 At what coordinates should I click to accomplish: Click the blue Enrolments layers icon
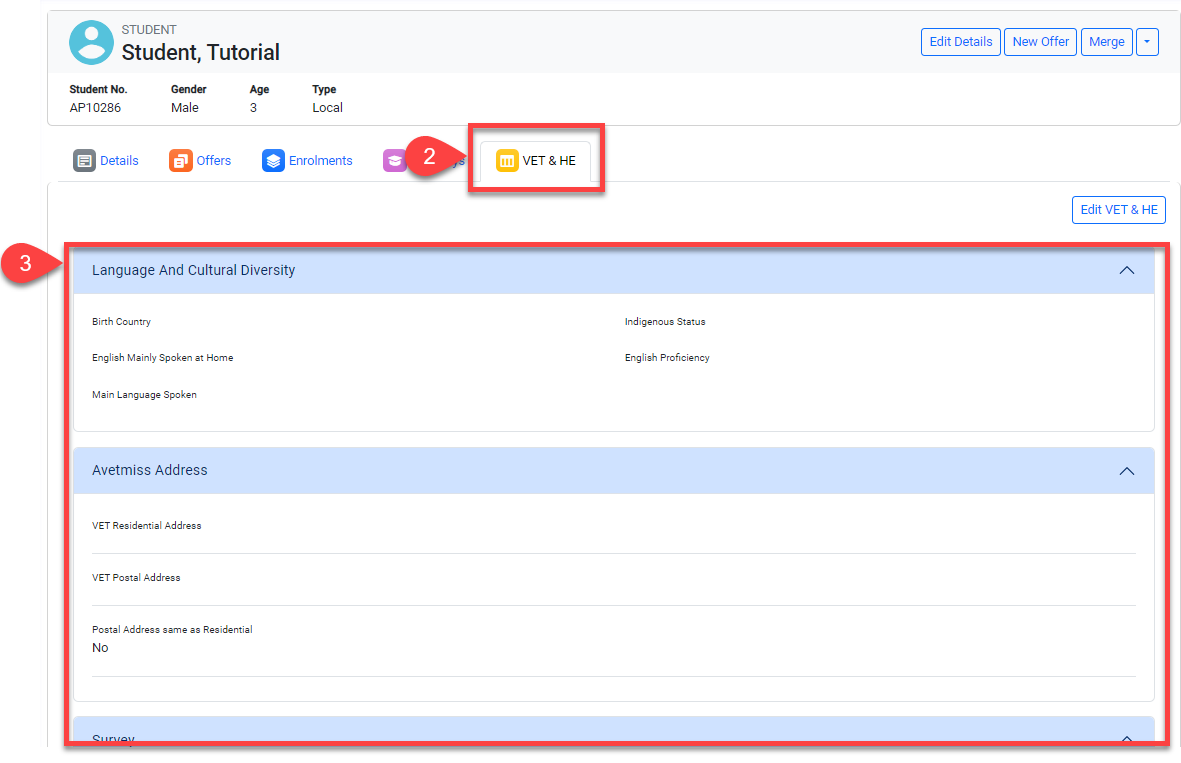[x=273, y=161]
